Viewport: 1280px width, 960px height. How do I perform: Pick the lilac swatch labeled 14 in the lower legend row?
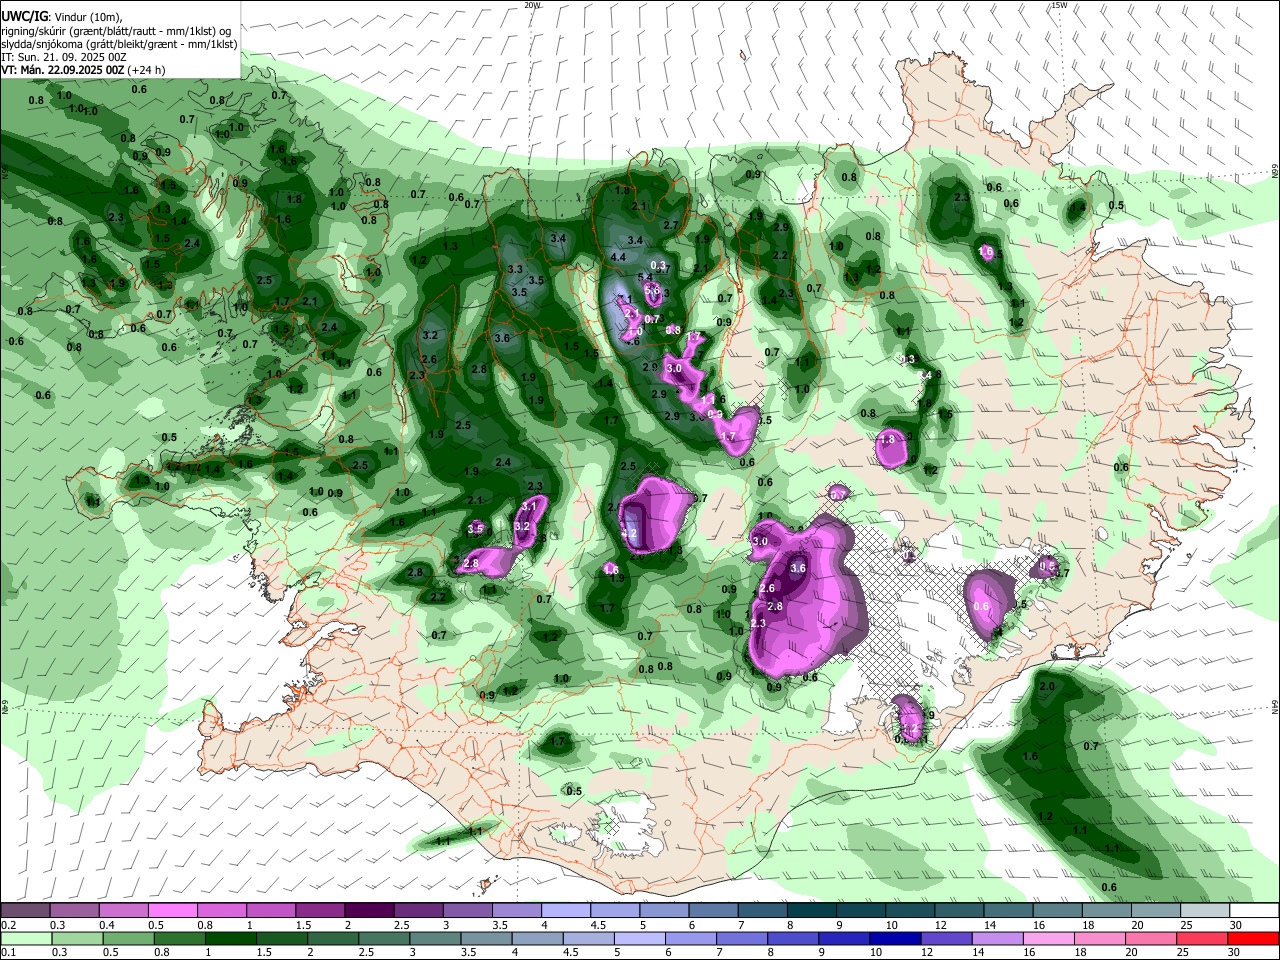(x=998, y=938)
